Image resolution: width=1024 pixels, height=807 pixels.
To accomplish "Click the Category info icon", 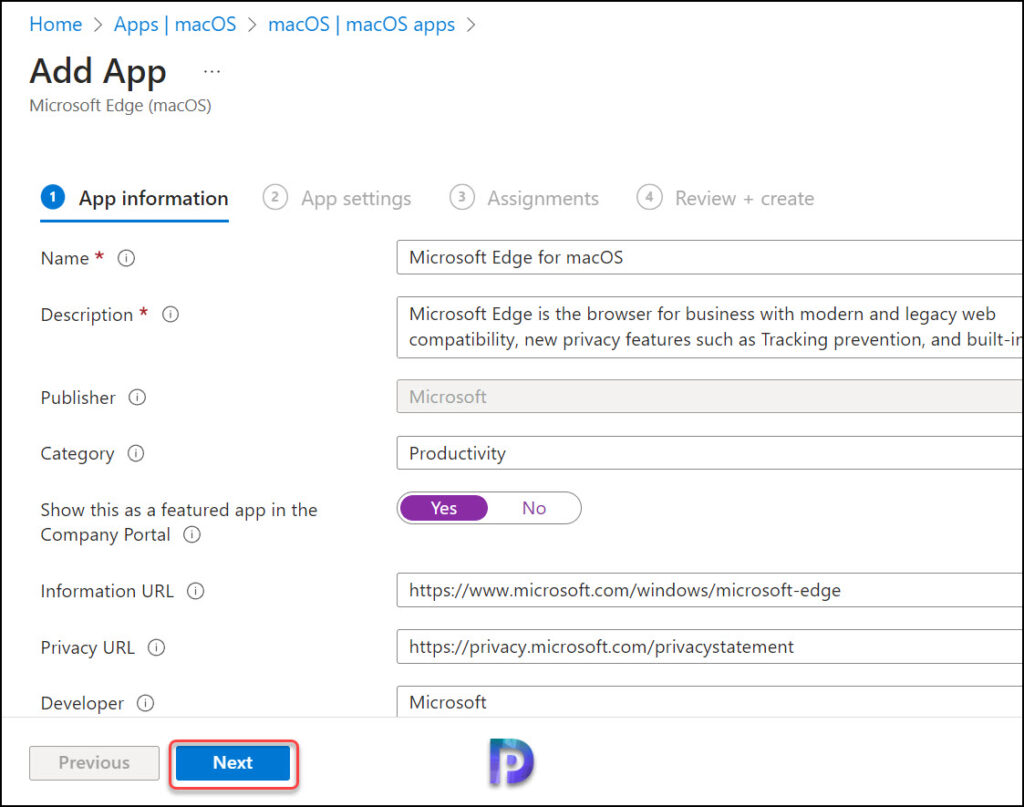I will point(136,453).
